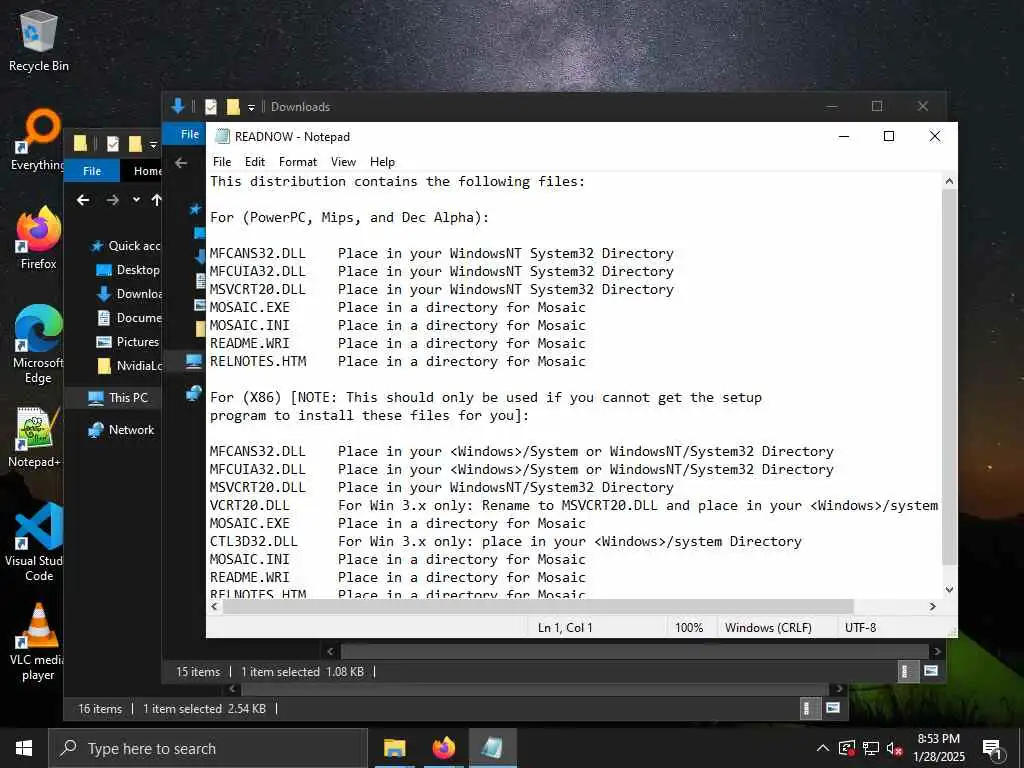Click the properties quick-access icon in Downloads title bar
Viewport: 1024px width, 768px height.
point(211,106)
